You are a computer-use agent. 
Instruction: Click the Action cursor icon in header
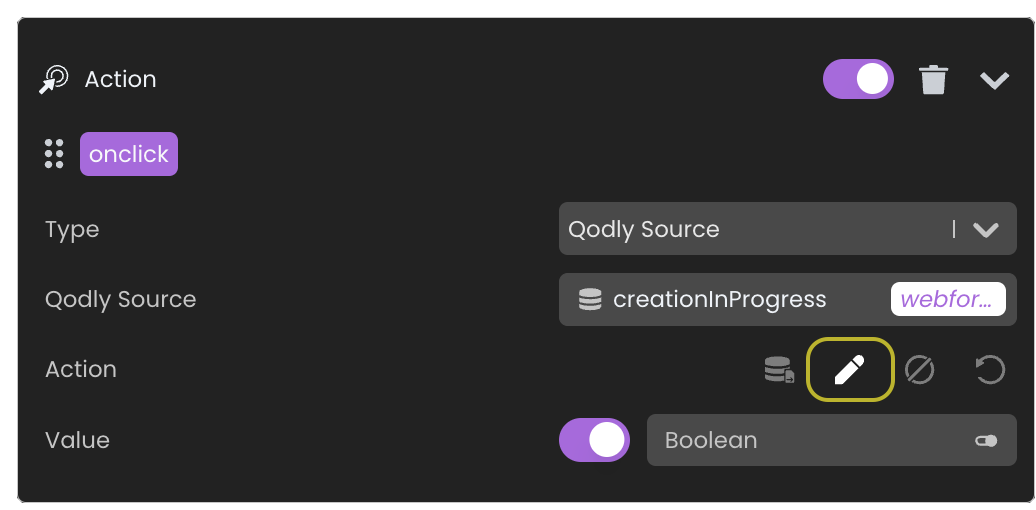coord(53,80)
